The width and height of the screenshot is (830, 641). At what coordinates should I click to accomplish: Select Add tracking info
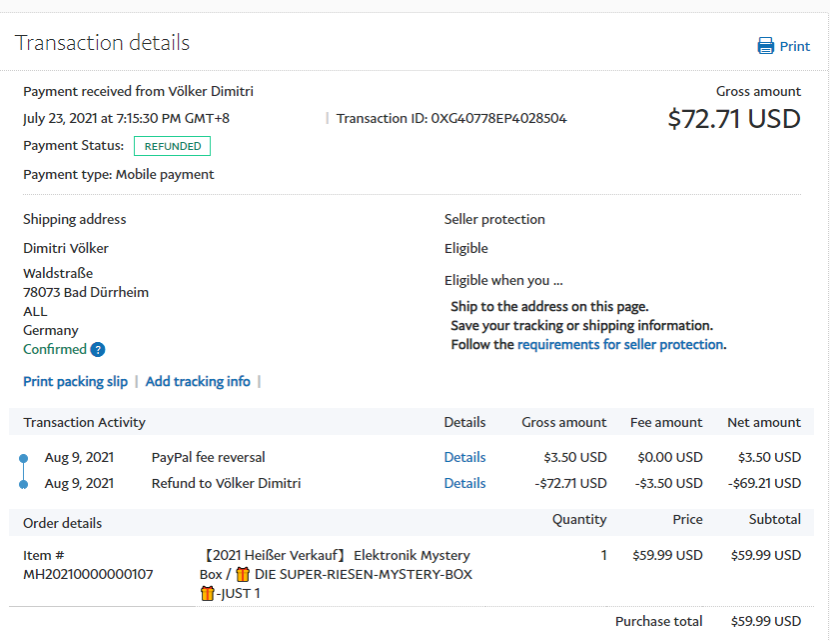(198, 381)
